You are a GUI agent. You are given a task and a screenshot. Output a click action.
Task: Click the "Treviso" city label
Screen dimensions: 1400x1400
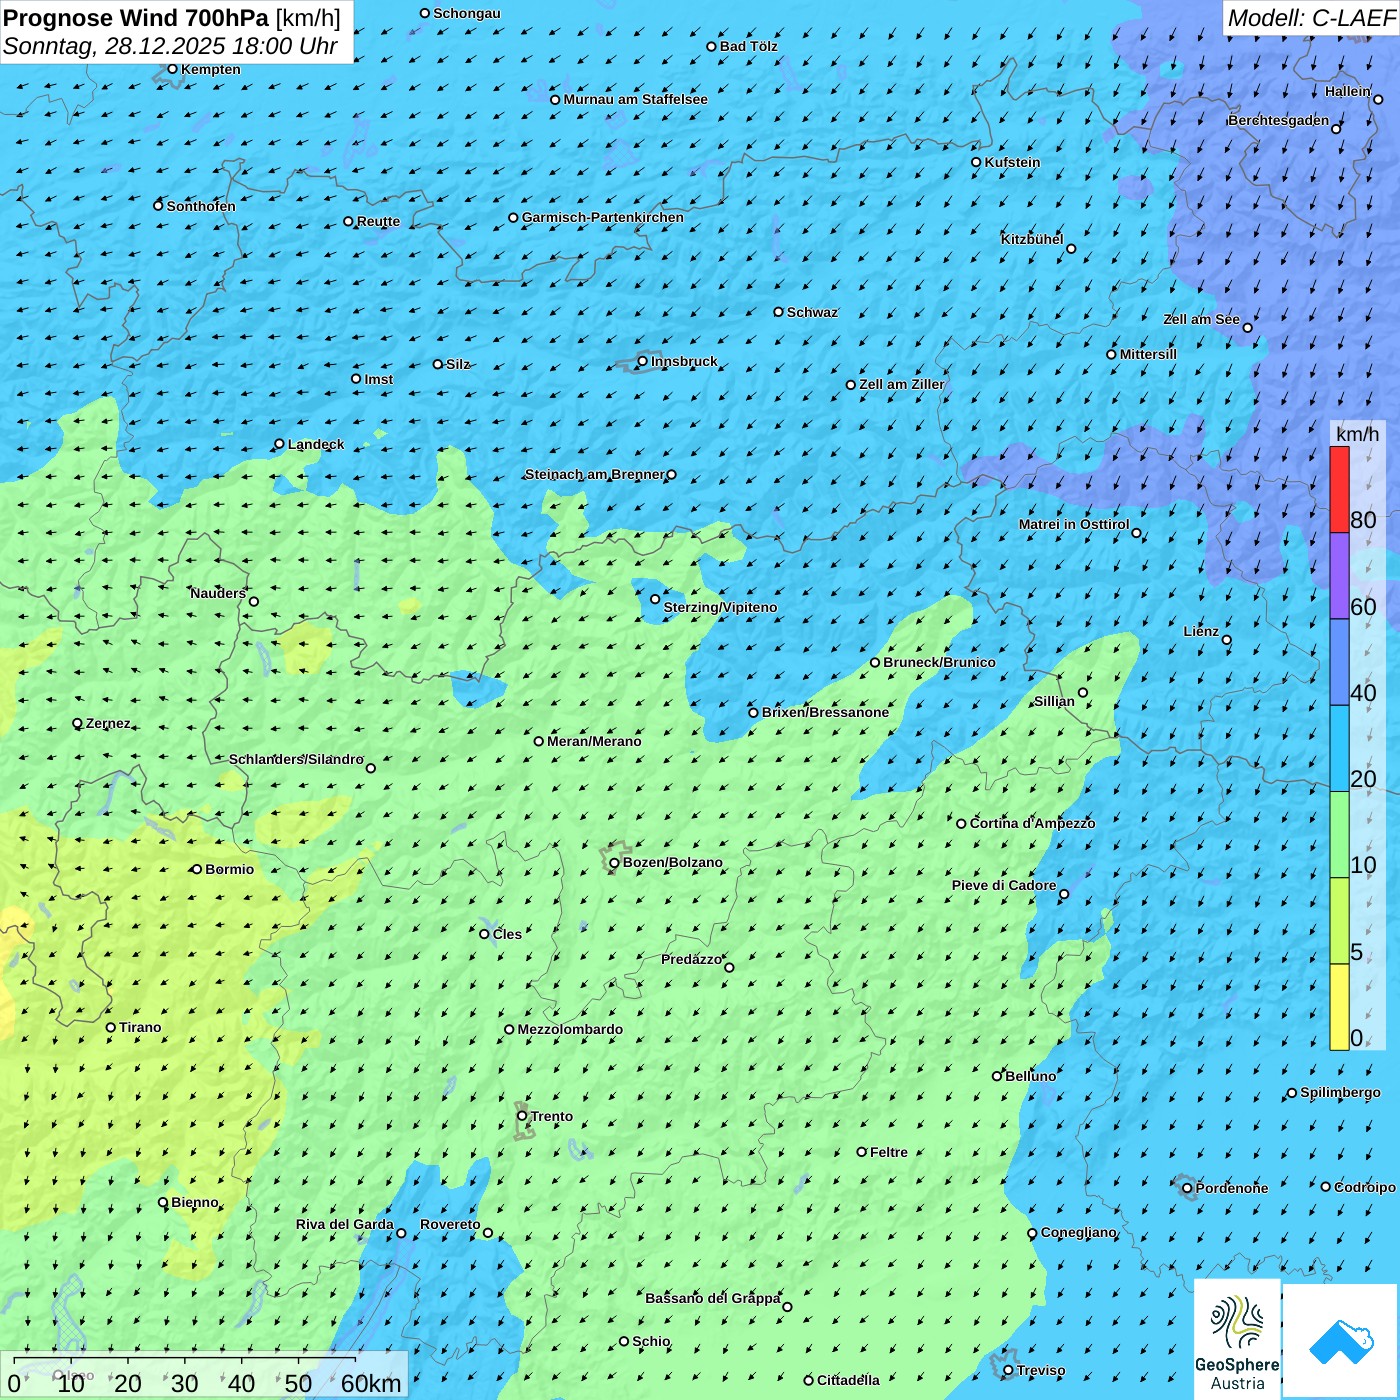pos(1041,1370)
